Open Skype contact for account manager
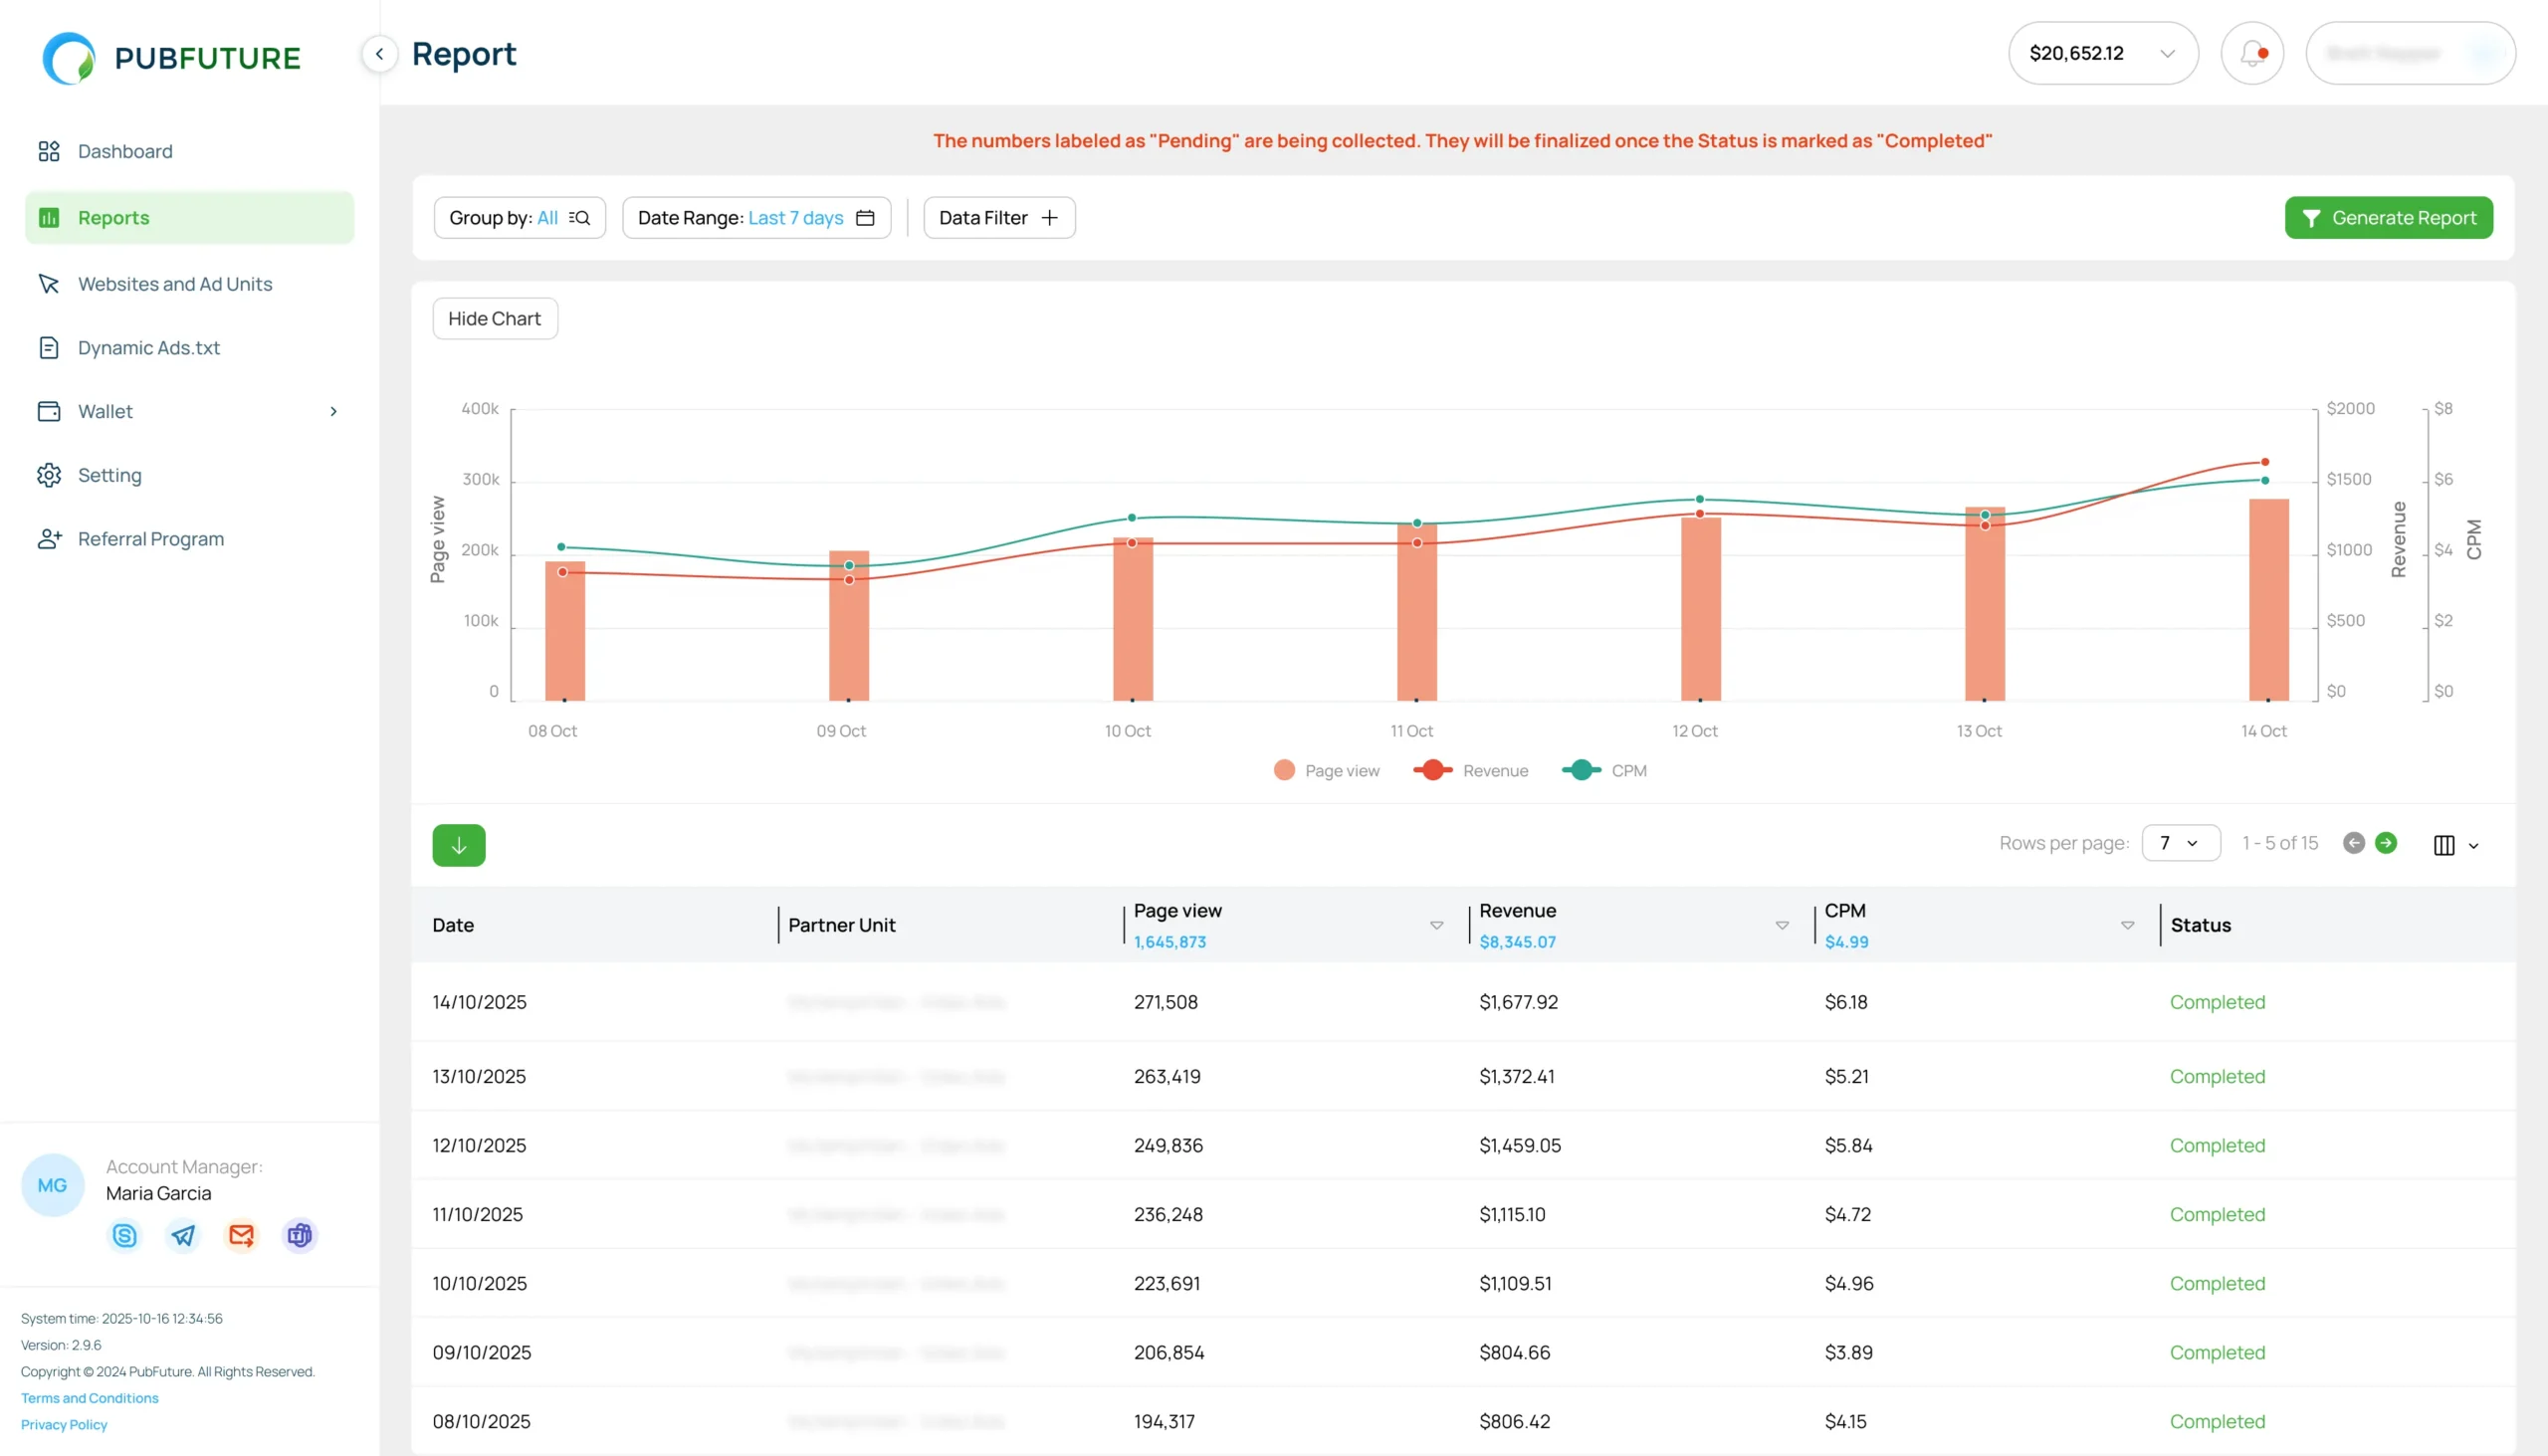This screenshot has height=1456, width=2548. click(x=124, y=1235)
